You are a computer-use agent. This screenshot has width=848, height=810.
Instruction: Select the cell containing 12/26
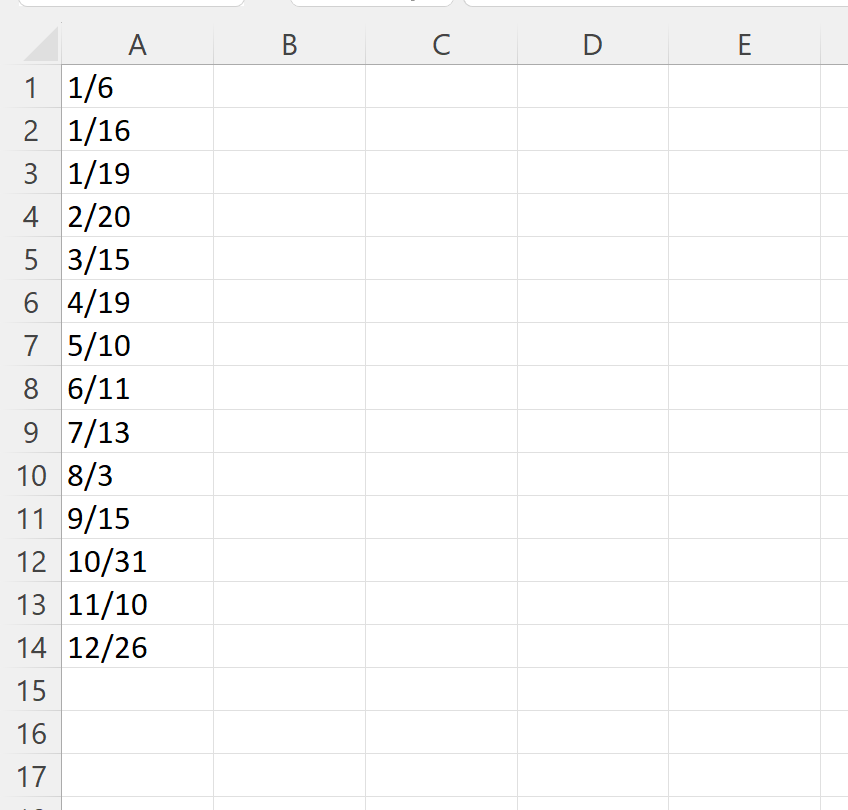pyautogui.click(x=137, y=647)
